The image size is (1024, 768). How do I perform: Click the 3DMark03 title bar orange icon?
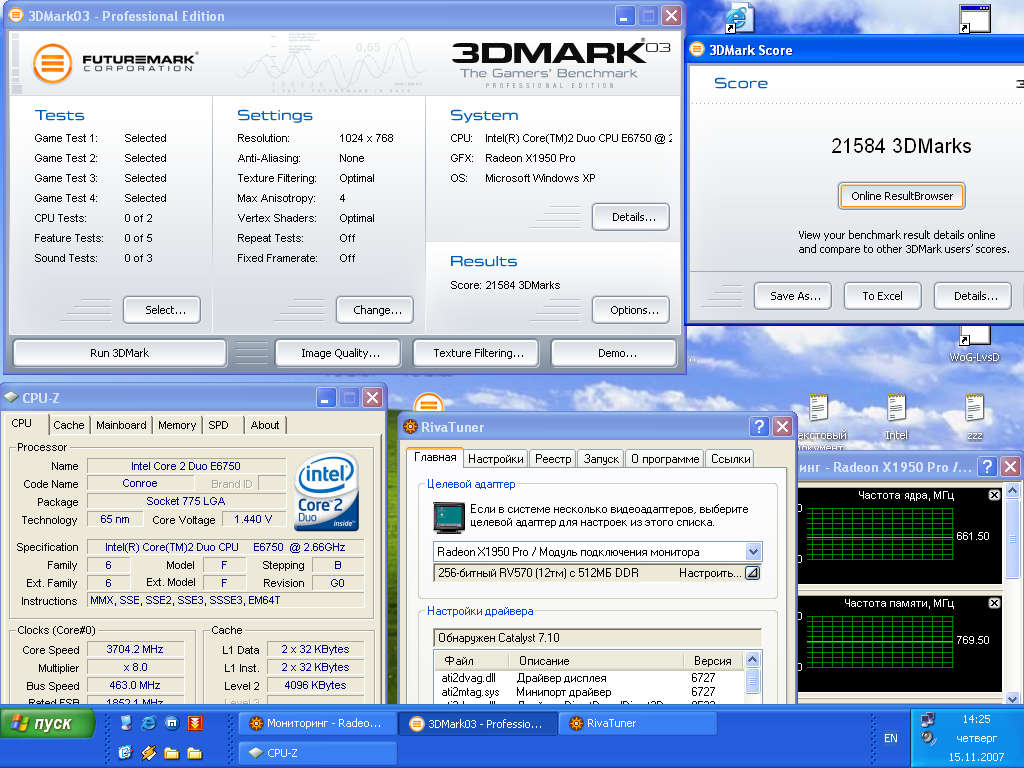(x=16, y=15)
